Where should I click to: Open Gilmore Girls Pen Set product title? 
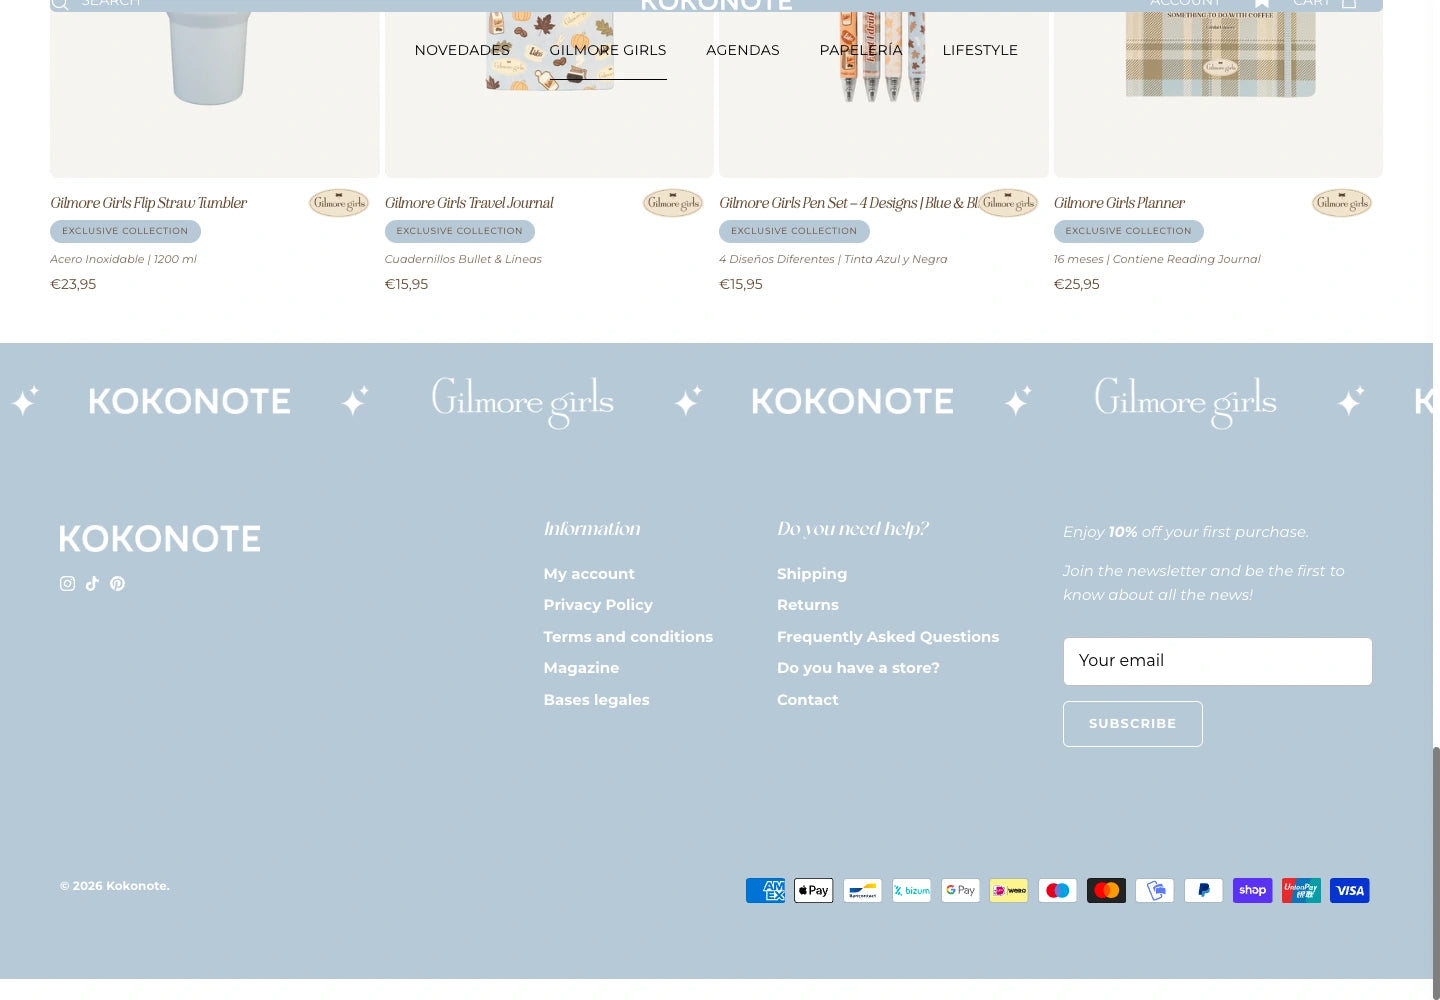(x=849, y=203)
